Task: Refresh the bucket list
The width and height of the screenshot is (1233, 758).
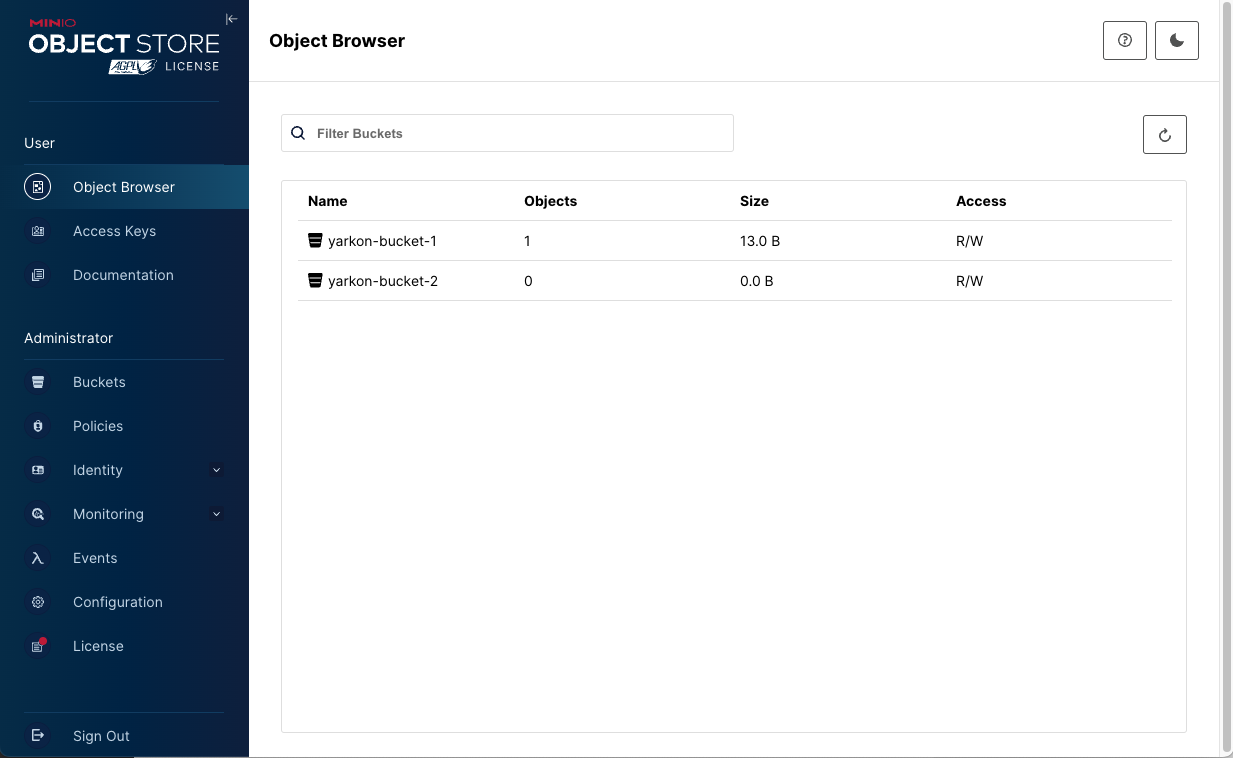Action: point(1165,135)
